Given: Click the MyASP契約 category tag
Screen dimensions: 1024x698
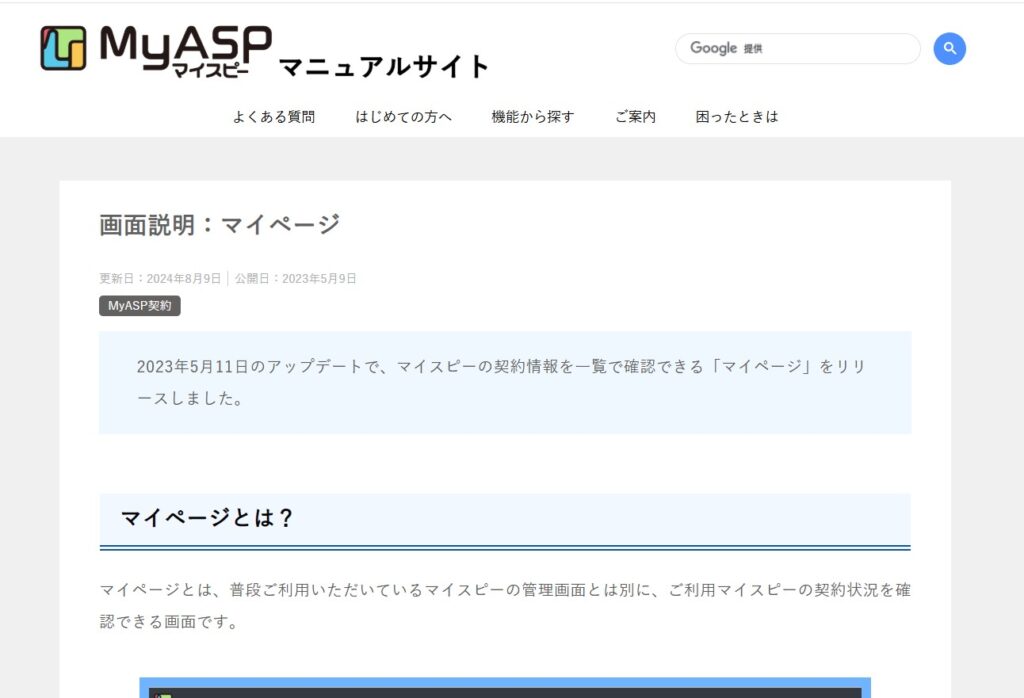Looking at the screenshot, I should (140, 306).
